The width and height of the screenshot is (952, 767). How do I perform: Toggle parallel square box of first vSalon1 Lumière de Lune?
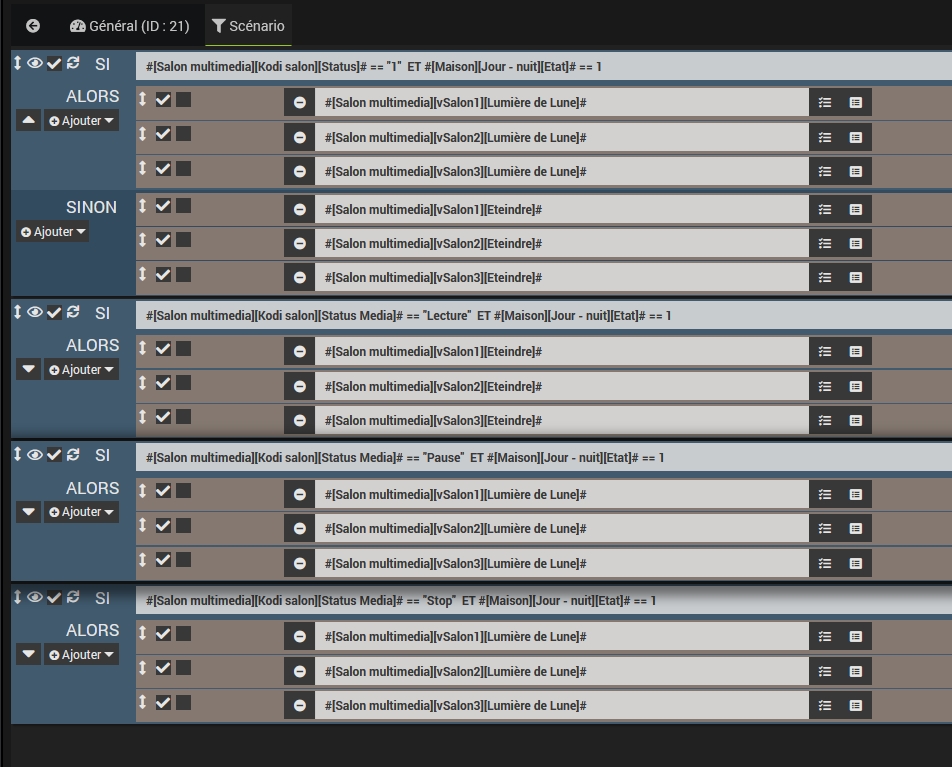coord(183,100)
